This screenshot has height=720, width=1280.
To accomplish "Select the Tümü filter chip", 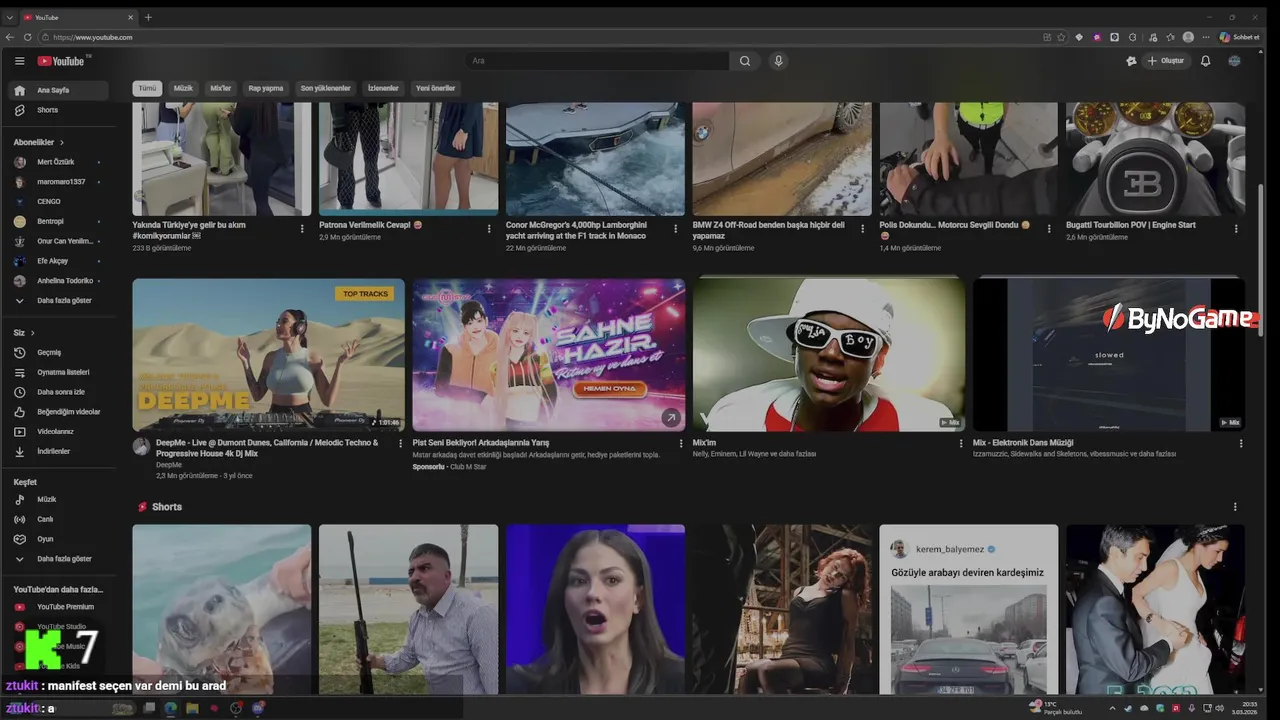I will click(147, 88).
